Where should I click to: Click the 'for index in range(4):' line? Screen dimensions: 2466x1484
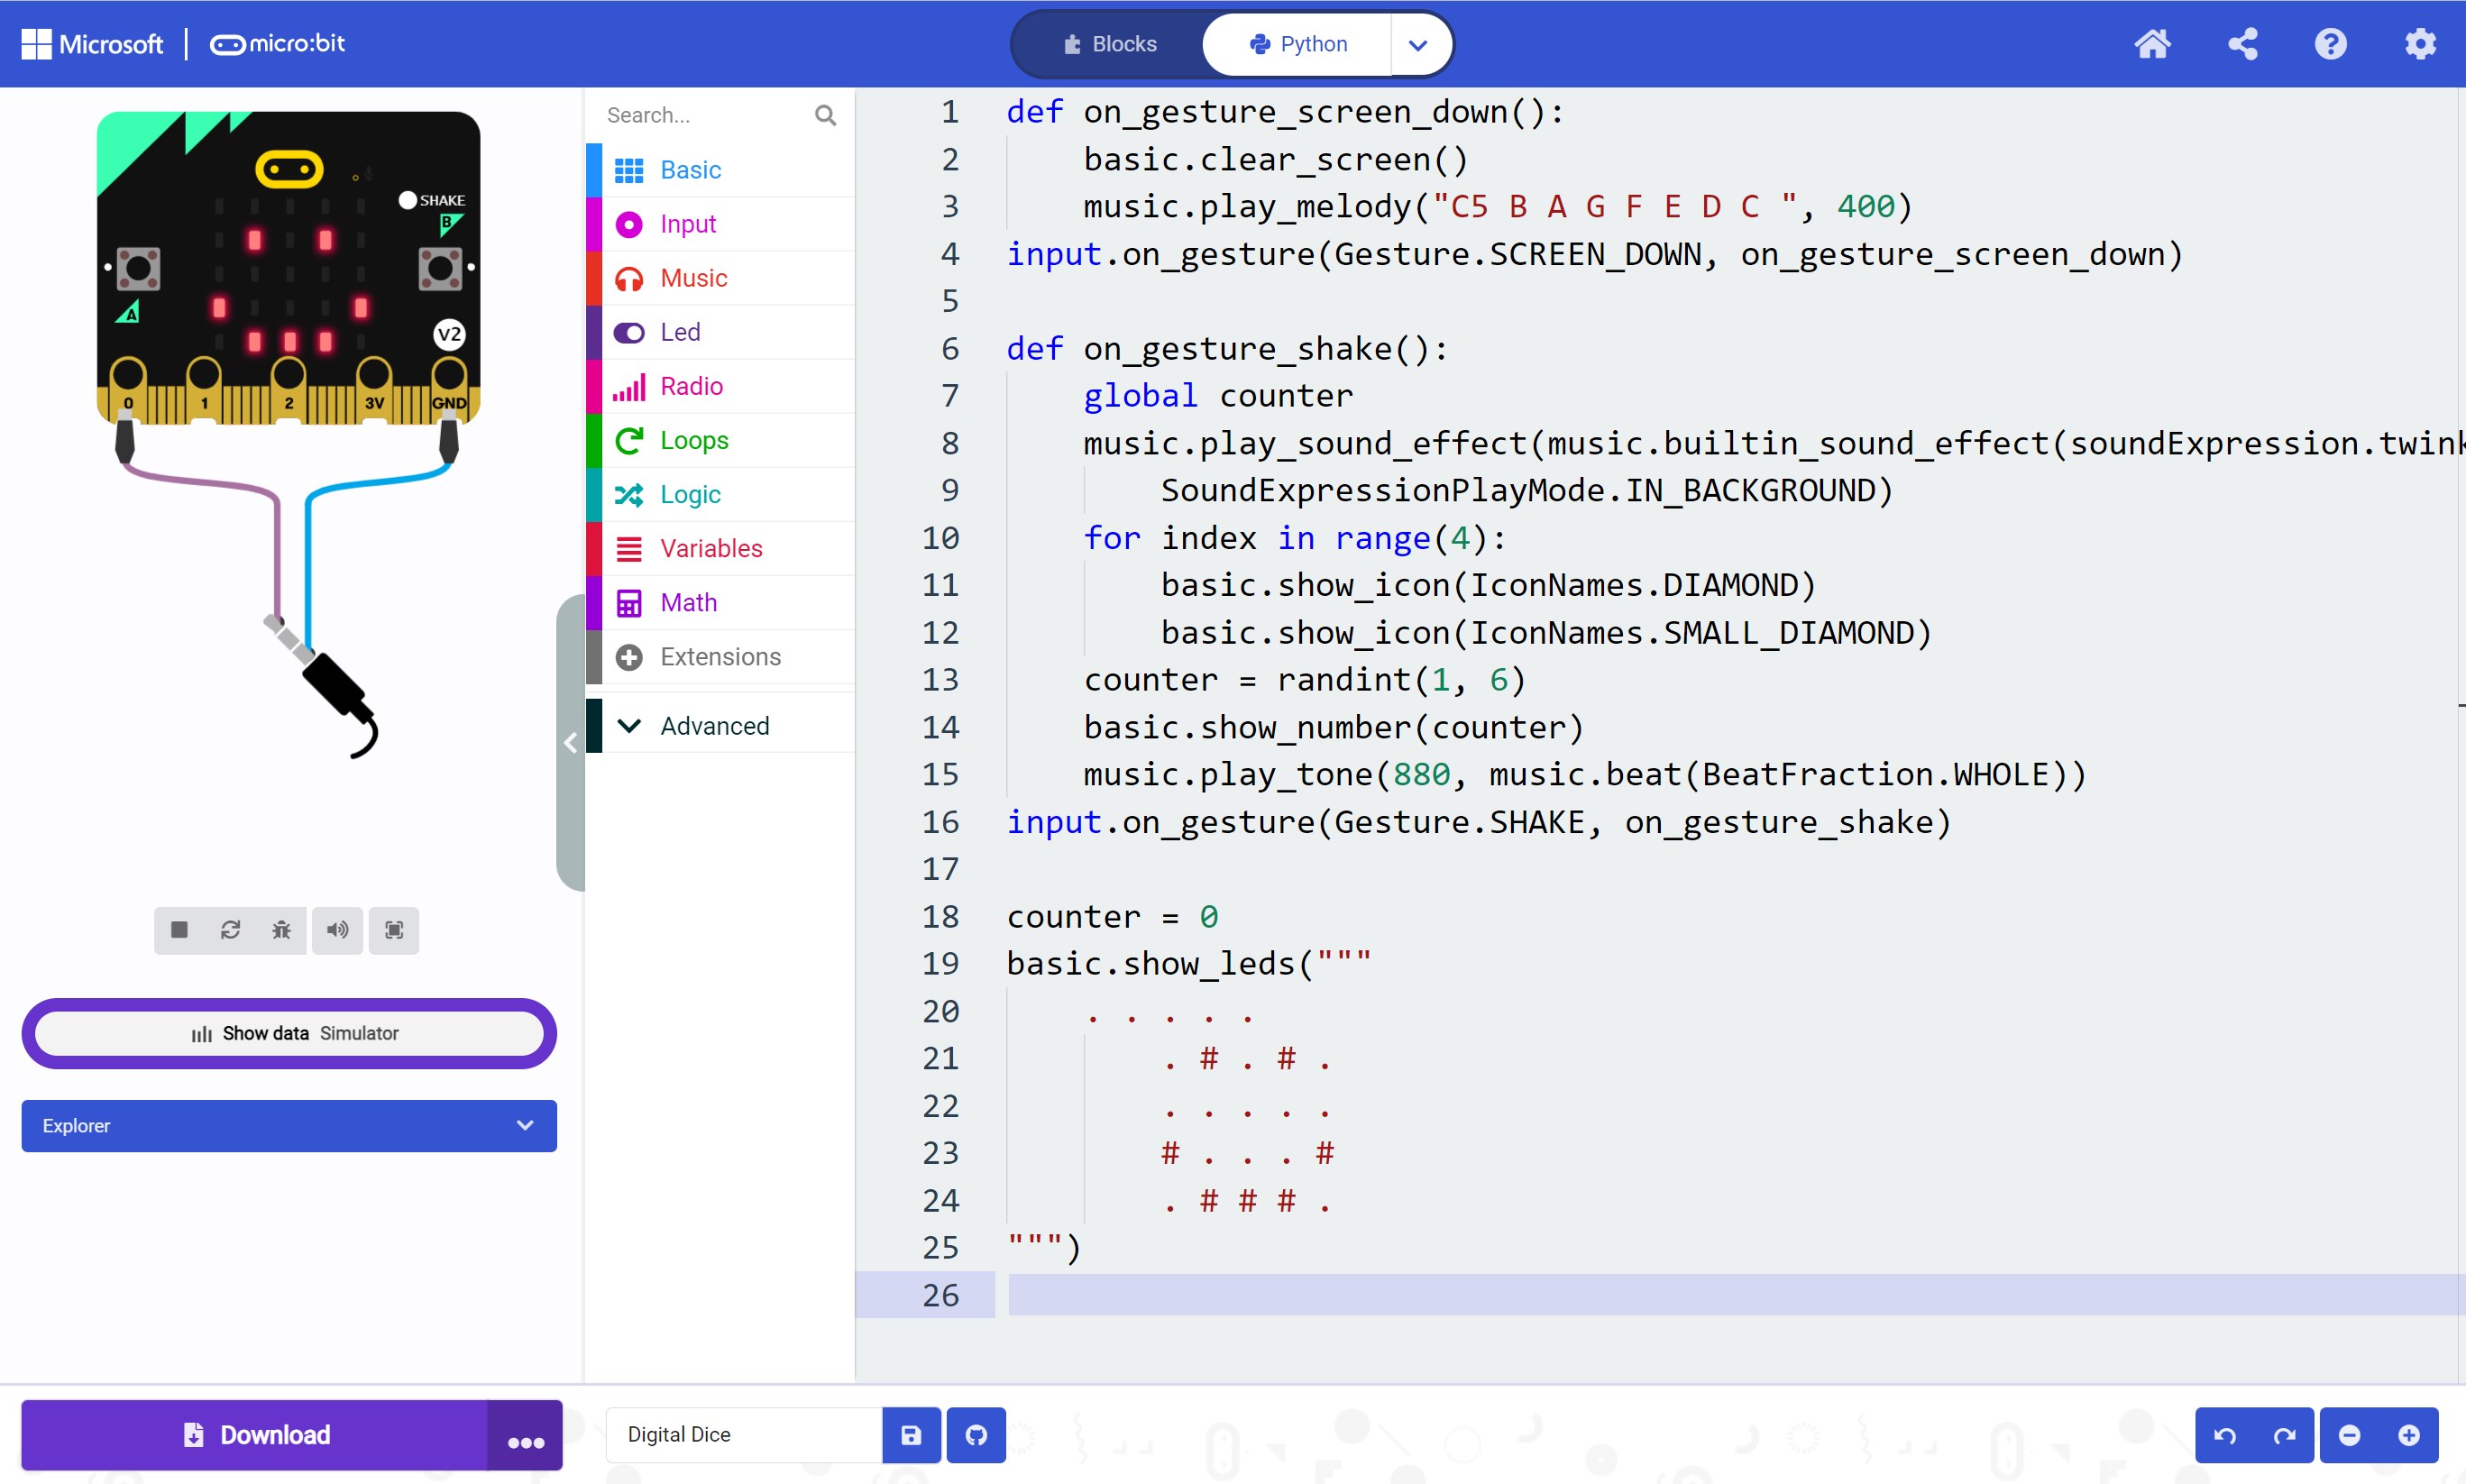tap(1295, 539)
